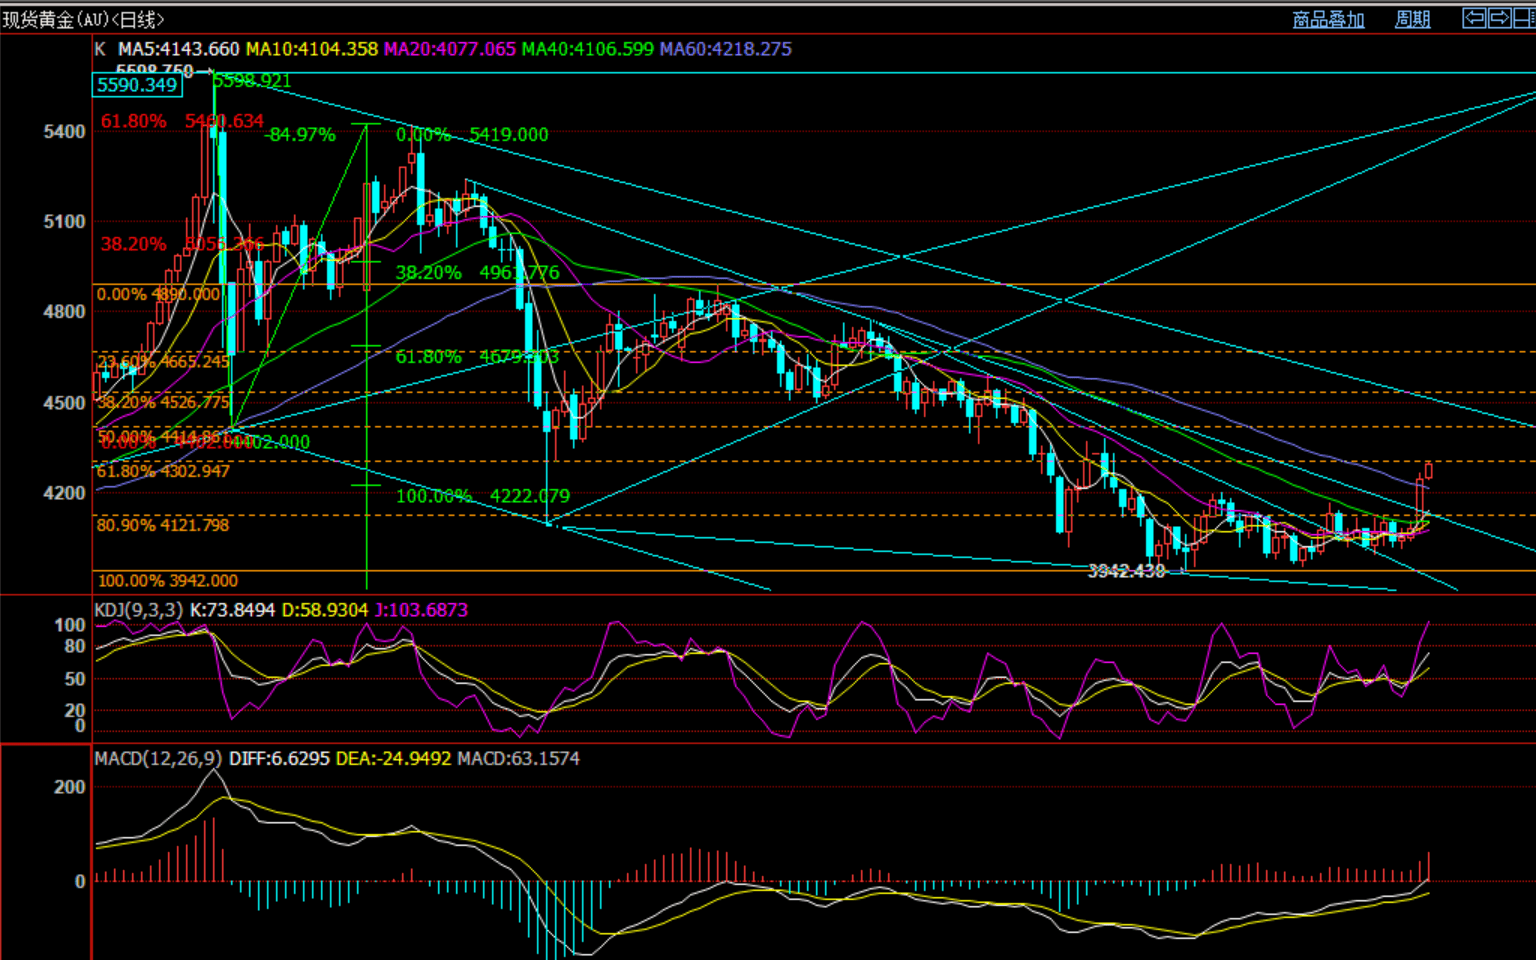Select the MA10:4104.358 indicator label
Screen dimensions: 1536x960
pyautogui.click(x=312, y=49)
